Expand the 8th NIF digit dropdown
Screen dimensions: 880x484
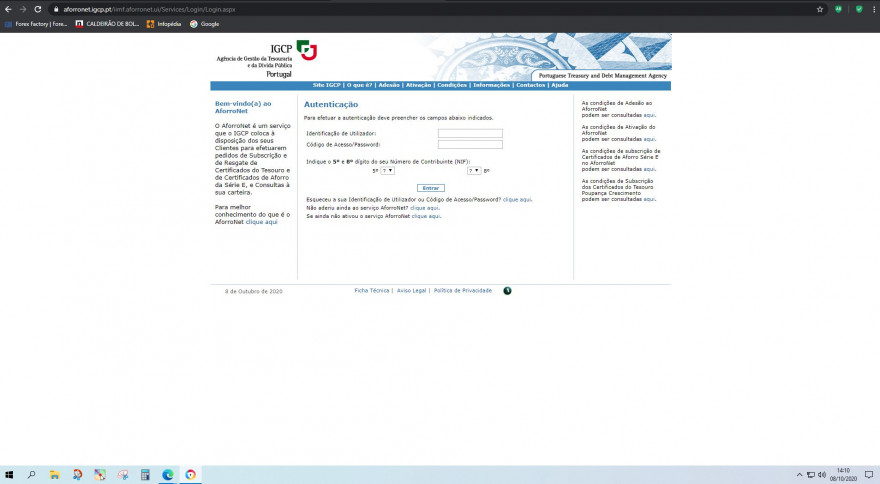[474, 171]
